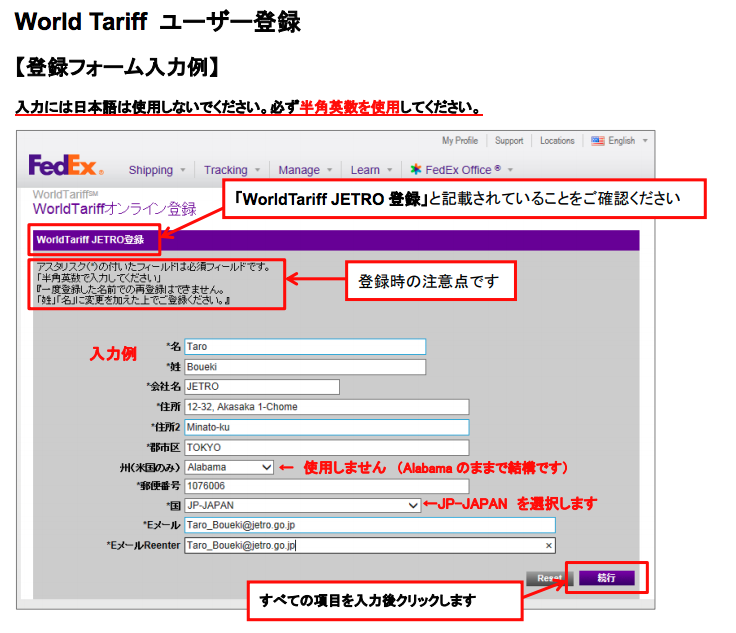Select the English language link
Viewport: 736px width, 633px height.
[x=621, y=141]
